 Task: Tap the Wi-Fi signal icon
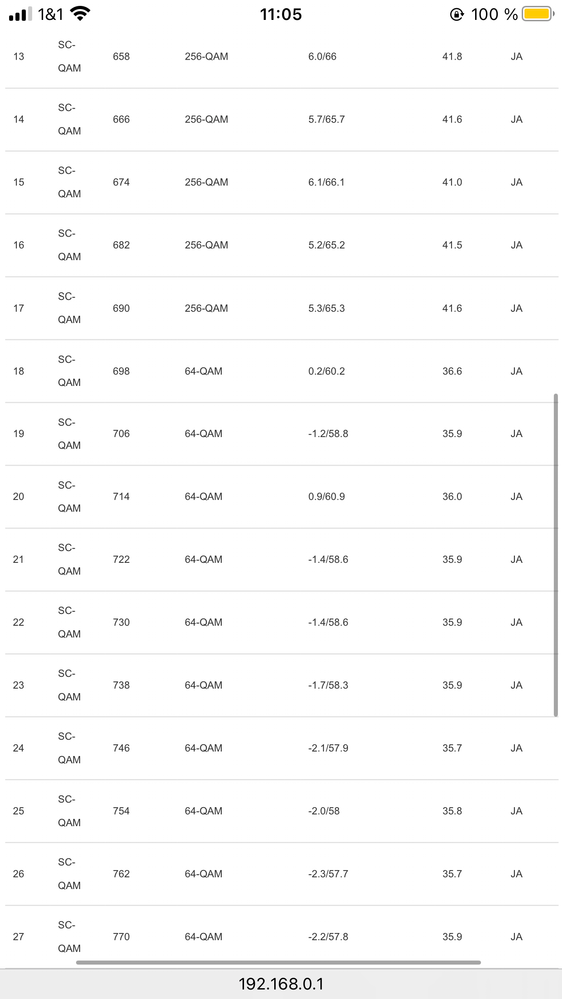pos(80,13)
